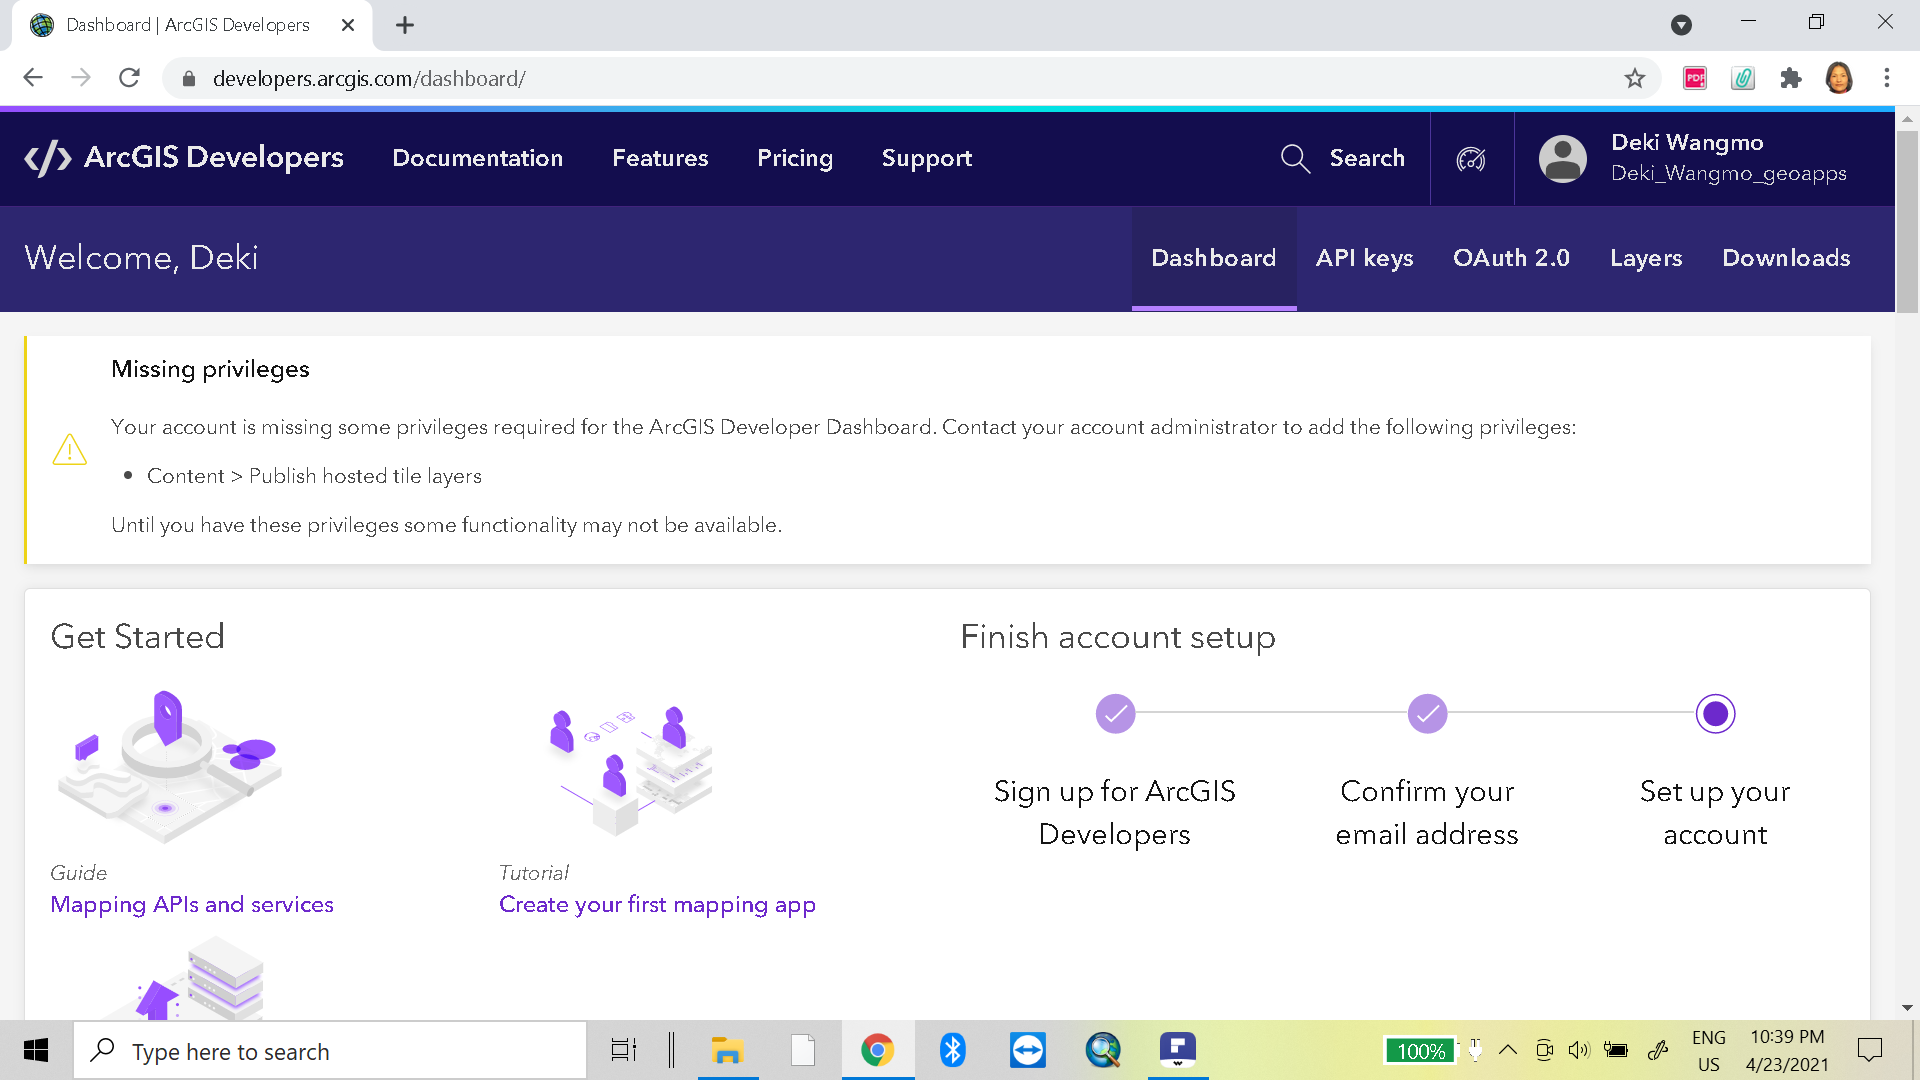This screenshot has width=1920, height=1080.
Task: Launch the ArcCatalog globe app from the taskbar
Action: 1102,1050
